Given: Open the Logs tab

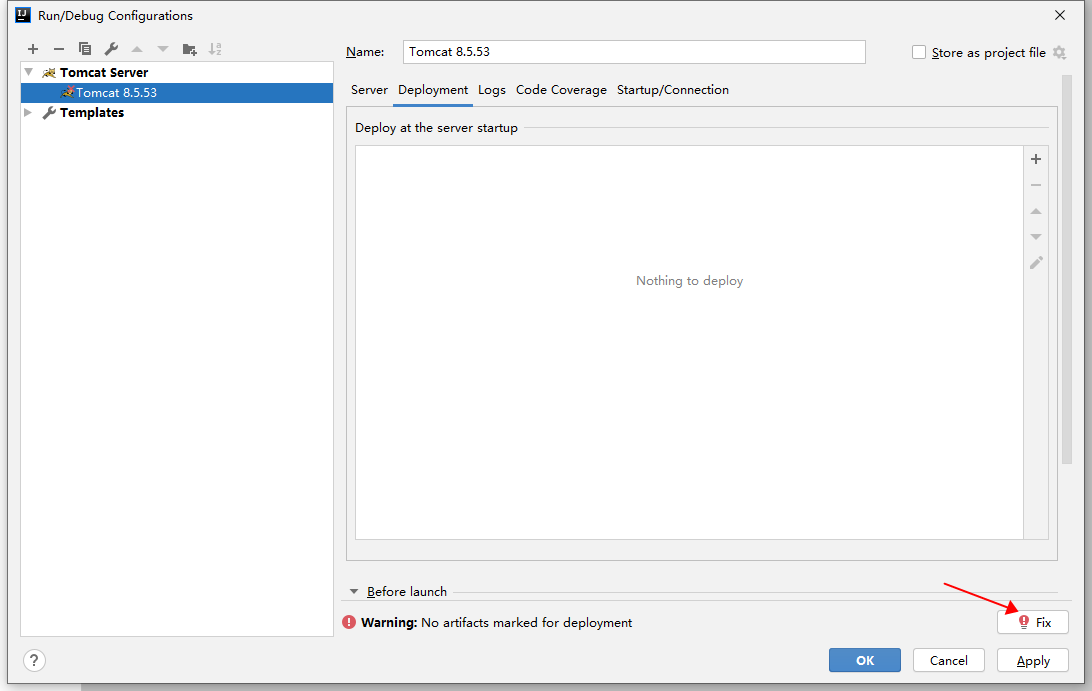Looking at the screenshot, I should [492, 90].
